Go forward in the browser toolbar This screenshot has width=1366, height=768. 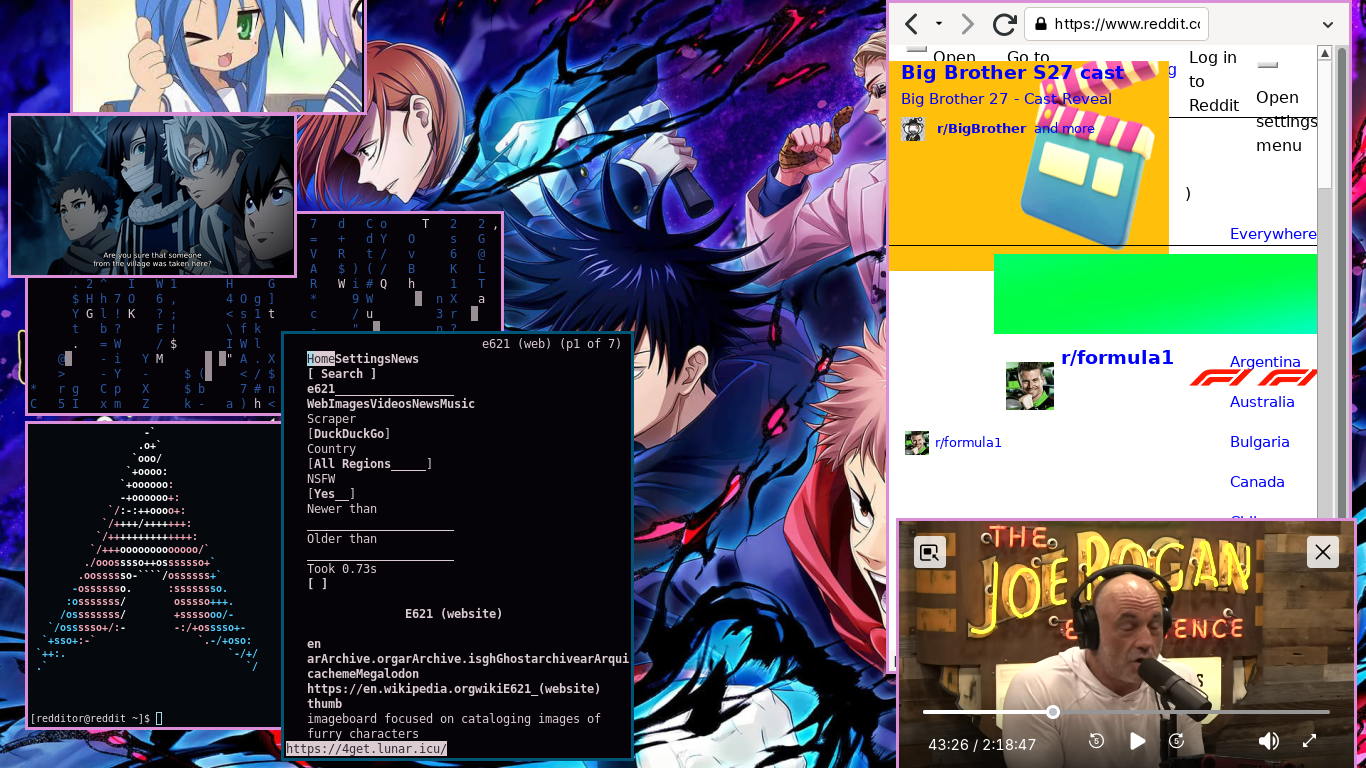[967, 24]
